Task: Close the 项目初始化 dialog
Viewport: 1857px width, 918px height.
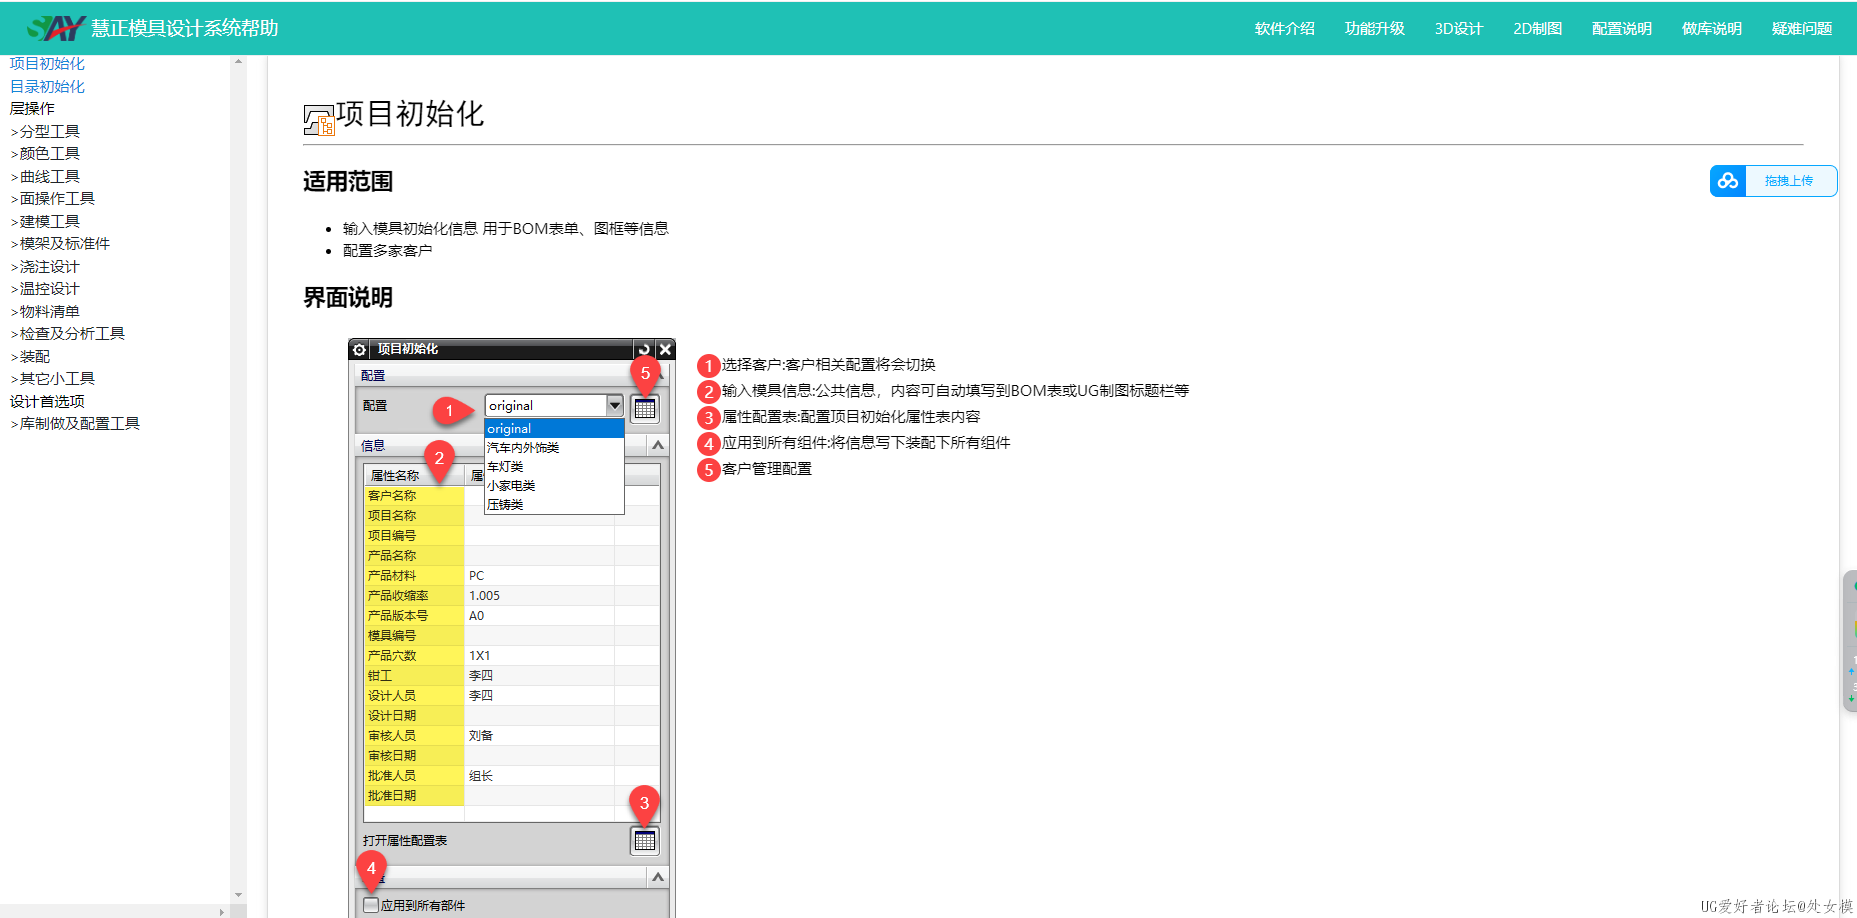Action: (x=665, y=350)
